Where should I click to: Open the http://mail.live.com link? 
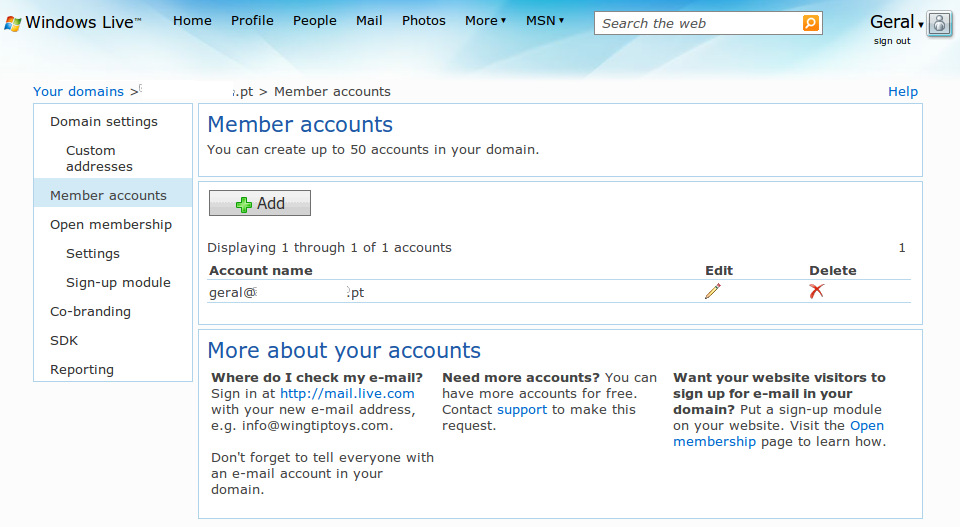[347, 394]
